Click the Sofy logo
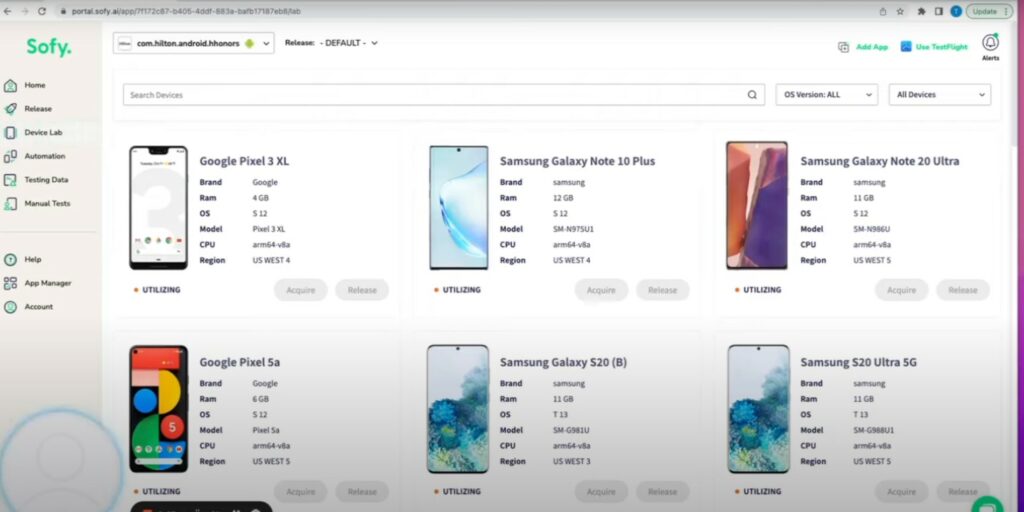Image resolution: width=1024 pixels, height=512 pixels. pyautogui.click(x=49, y=47)
